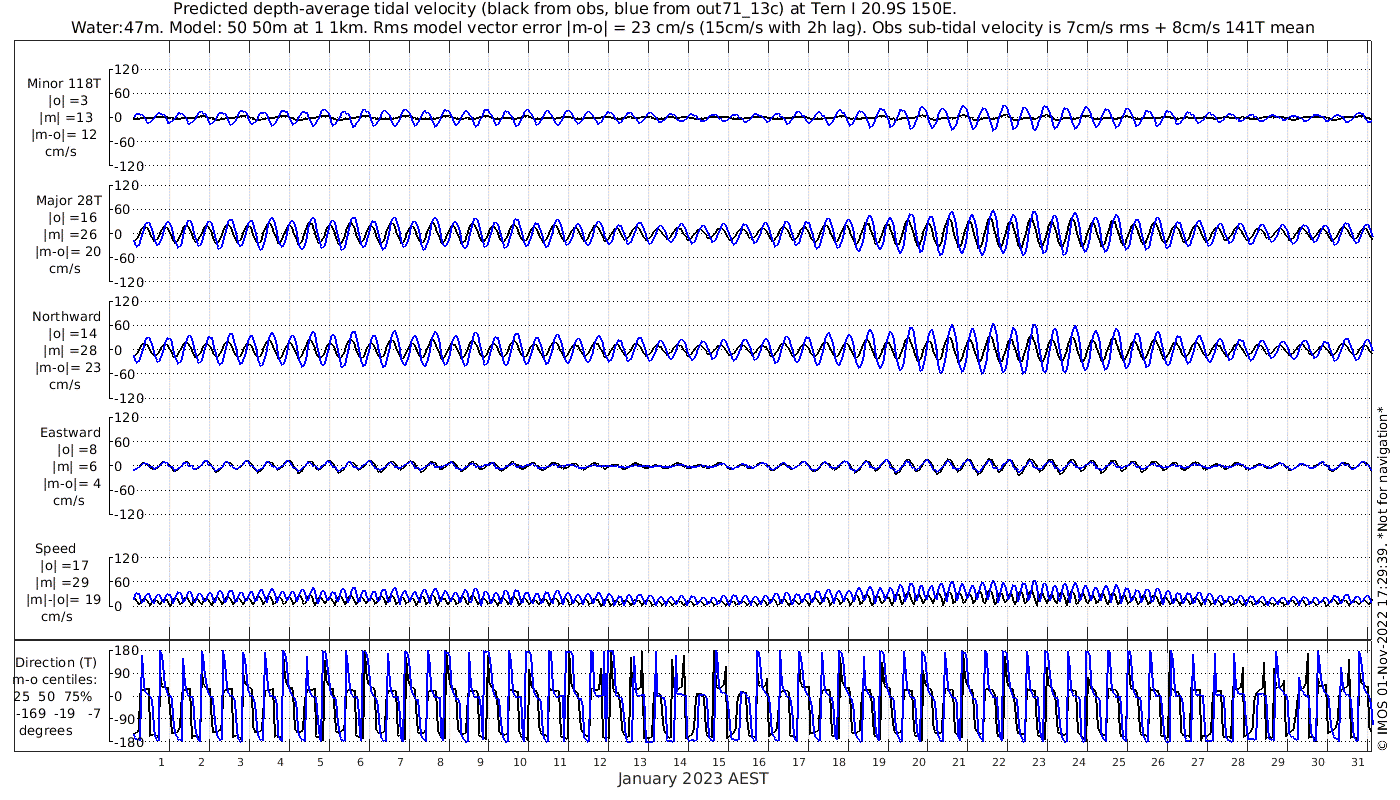1400x800 pixels.
Task: Click the '|m| =6' value in Eastward panel
Action: (73, 467)
